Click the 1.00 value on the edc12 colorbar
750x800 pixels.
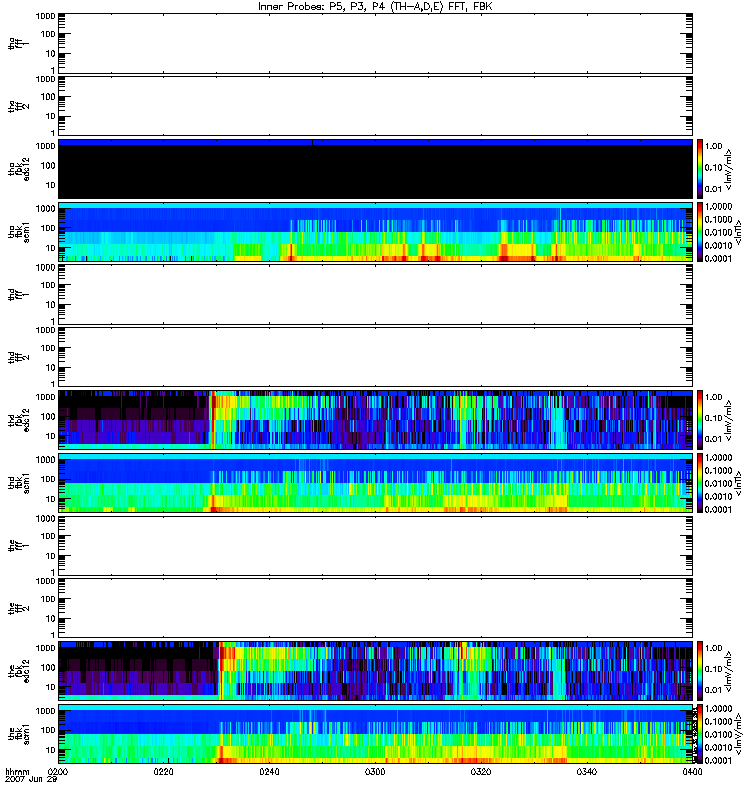714,648
